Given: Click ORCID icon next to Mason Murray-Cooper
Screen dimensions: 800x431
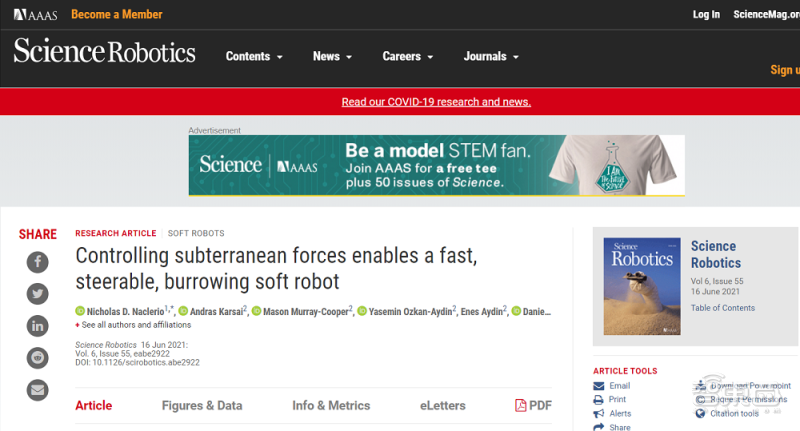Looking at the screenshot, I should [x=257, y=311].
